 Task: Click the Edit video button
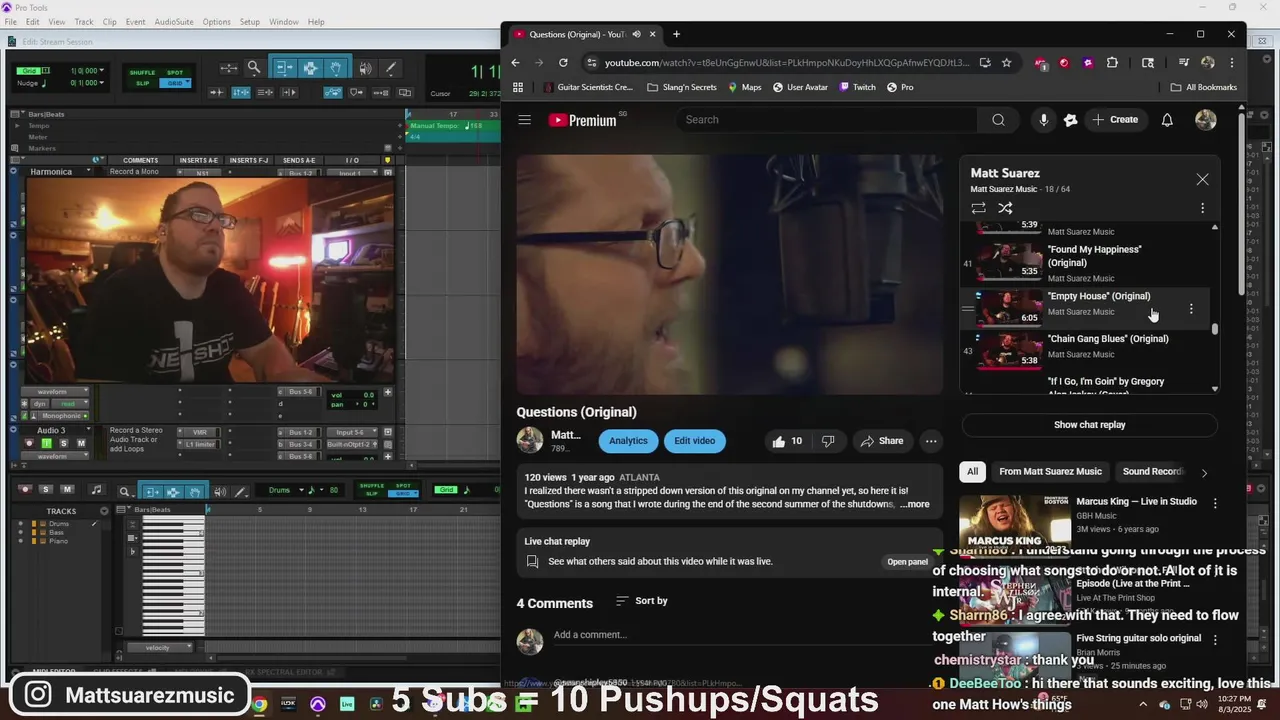click(x=694, y=441)
